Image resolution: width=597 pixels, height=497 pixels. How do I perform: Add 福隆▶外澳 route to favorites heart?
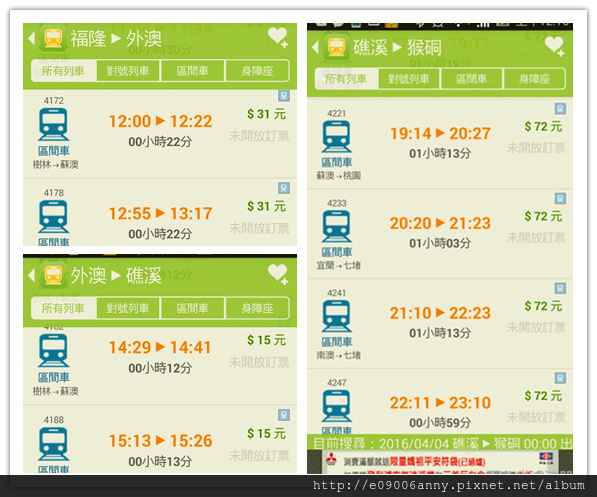(x=278, y=38)
